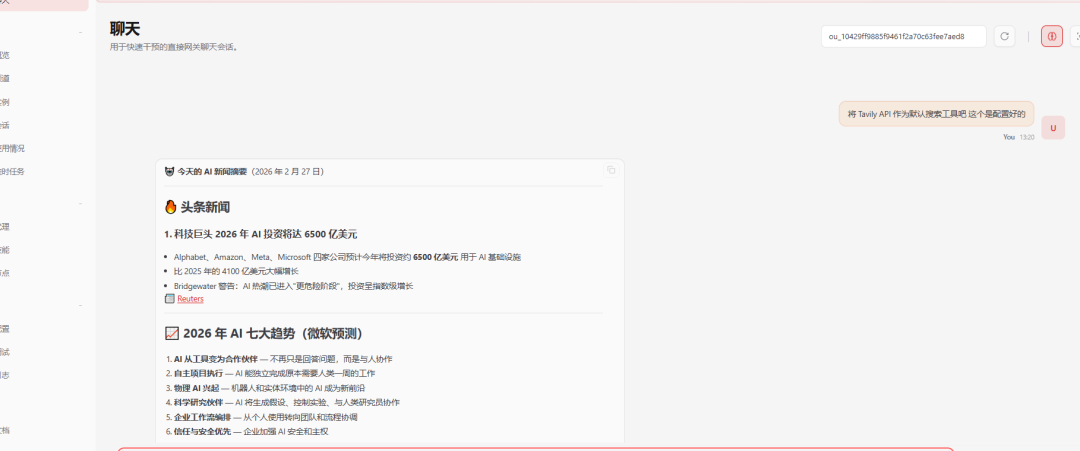Open 文档 at the sidebar bottom

[6, 429]
